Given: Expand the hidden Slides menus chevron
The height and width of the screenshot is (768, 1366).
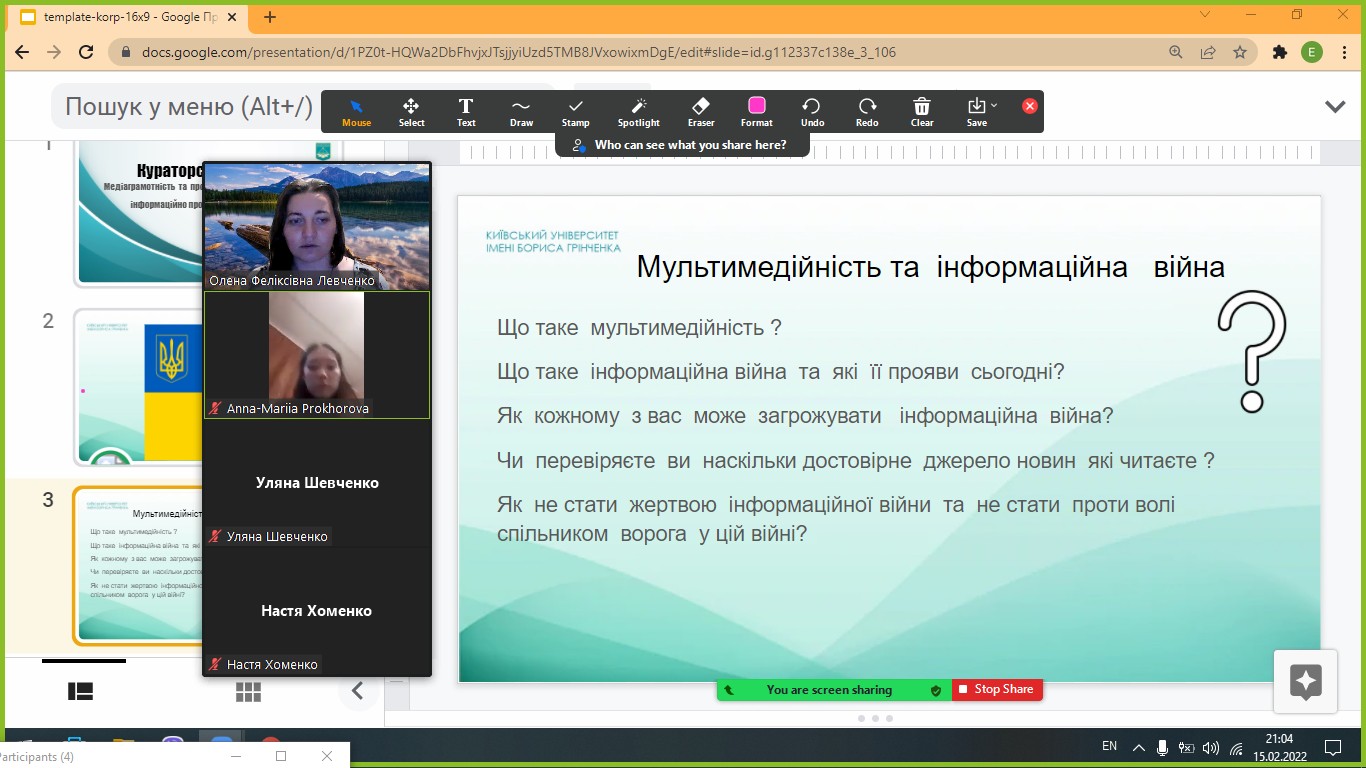Looking at the screenshot, I should tap(1335, 107).
